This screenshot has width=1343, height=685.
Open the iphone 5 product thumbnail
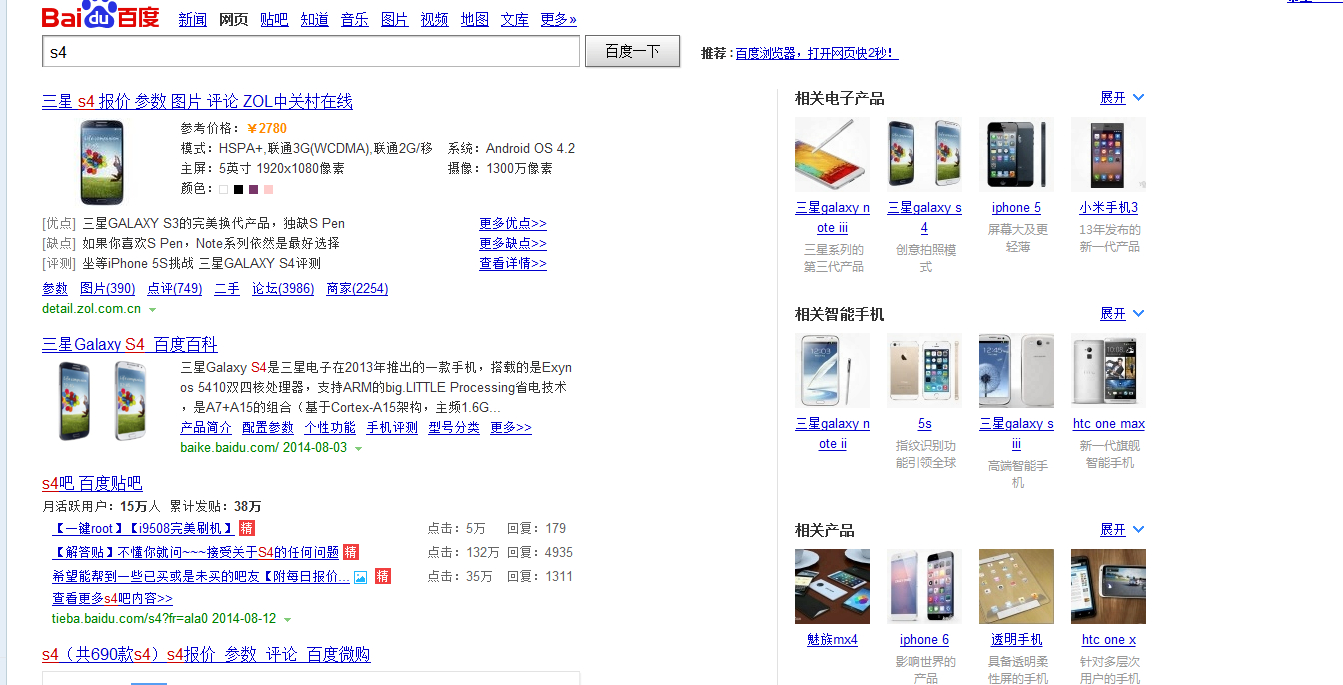(x=1016, y=155)
